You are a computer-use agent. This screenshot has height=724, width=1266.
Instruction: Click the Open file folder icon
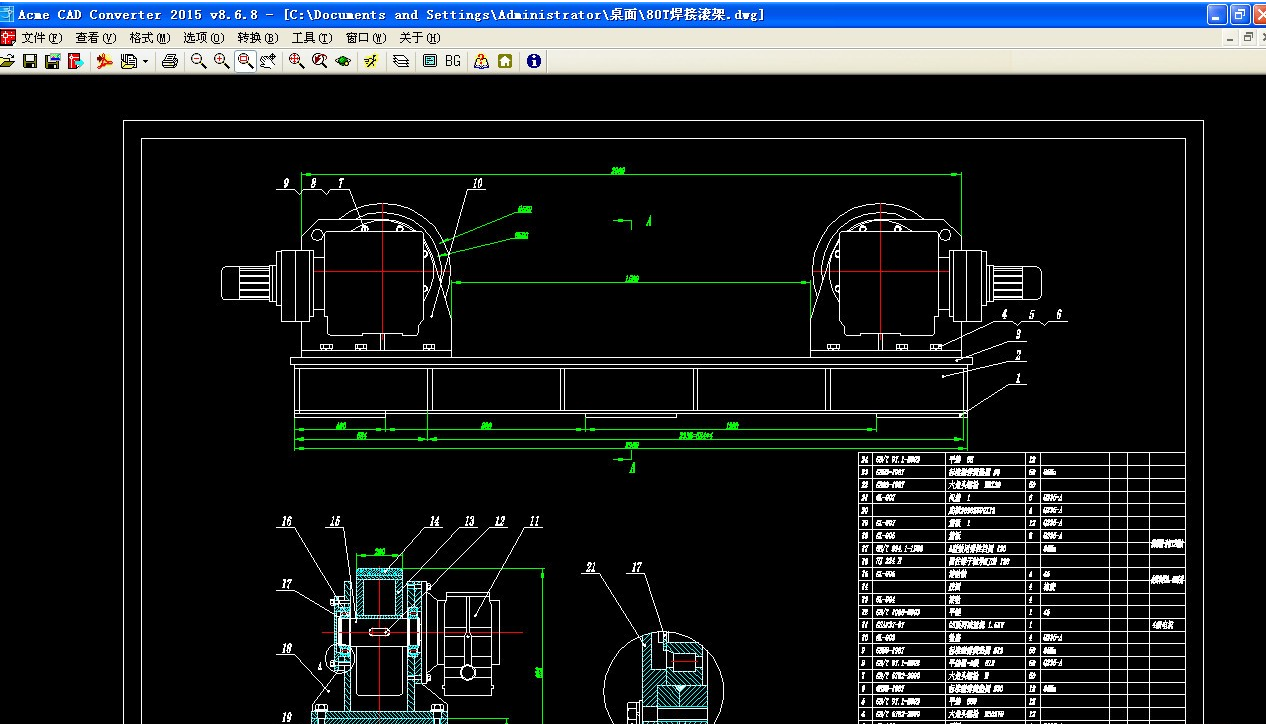tap(7, 61)
